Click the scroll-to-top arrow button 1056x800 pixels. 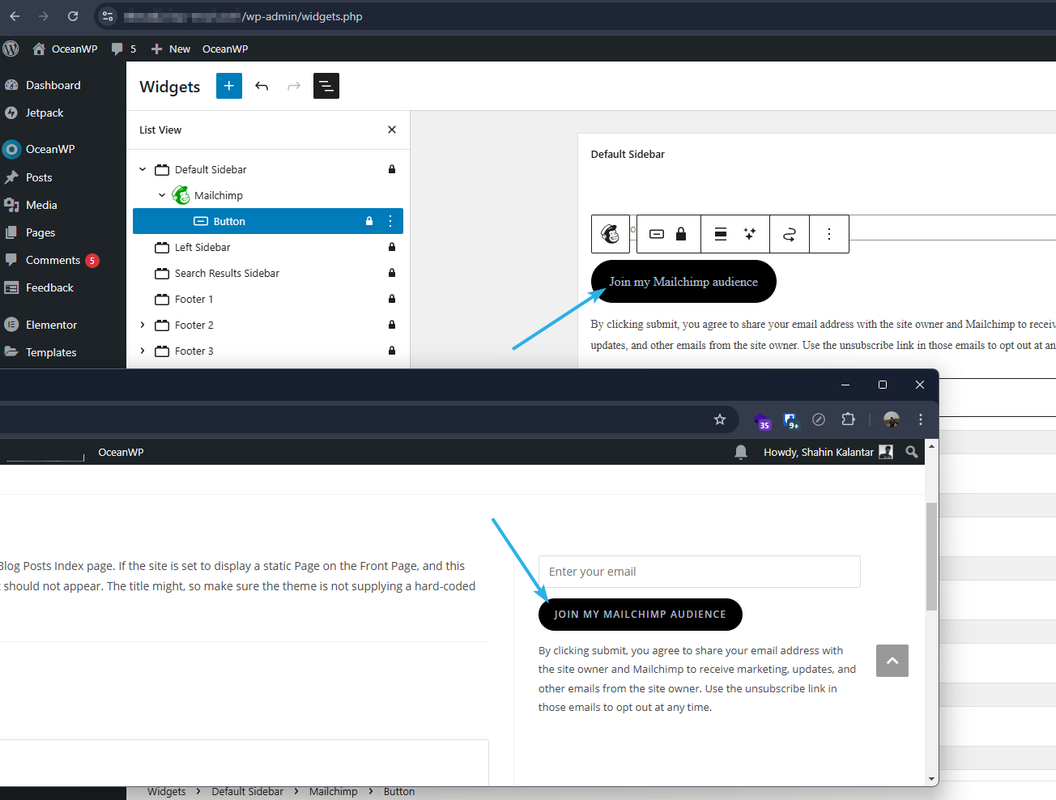click(x=892, y=661)
